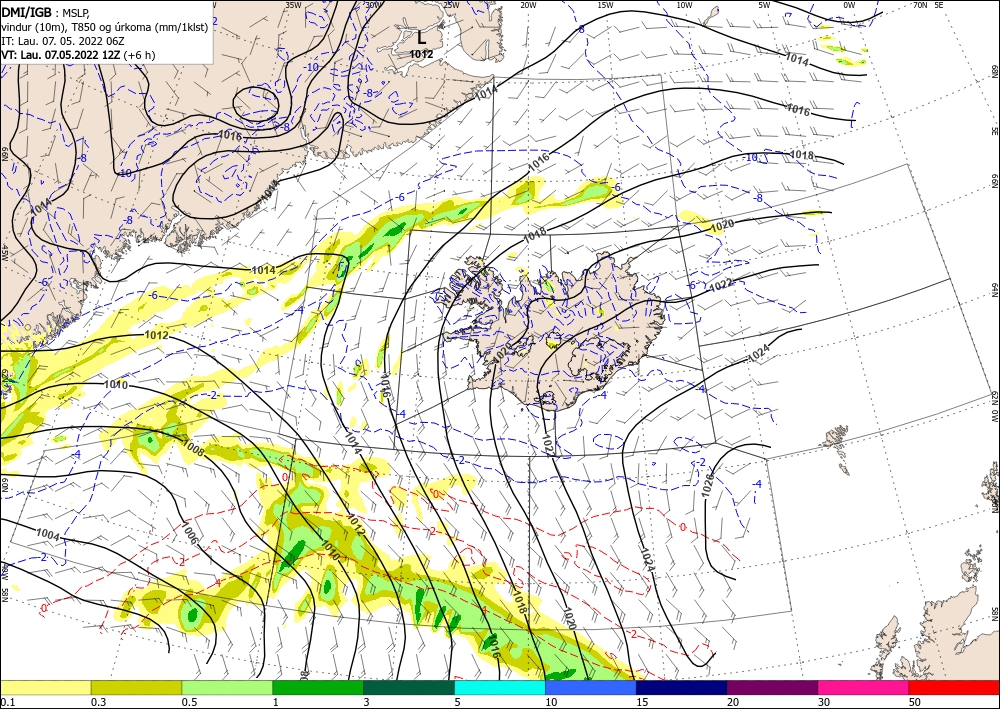Select the pink 30–50 legend swatch
Image resolution: width=1000 pixels, height=709 pixels.
pyautogui.click(x=864, y=687)
